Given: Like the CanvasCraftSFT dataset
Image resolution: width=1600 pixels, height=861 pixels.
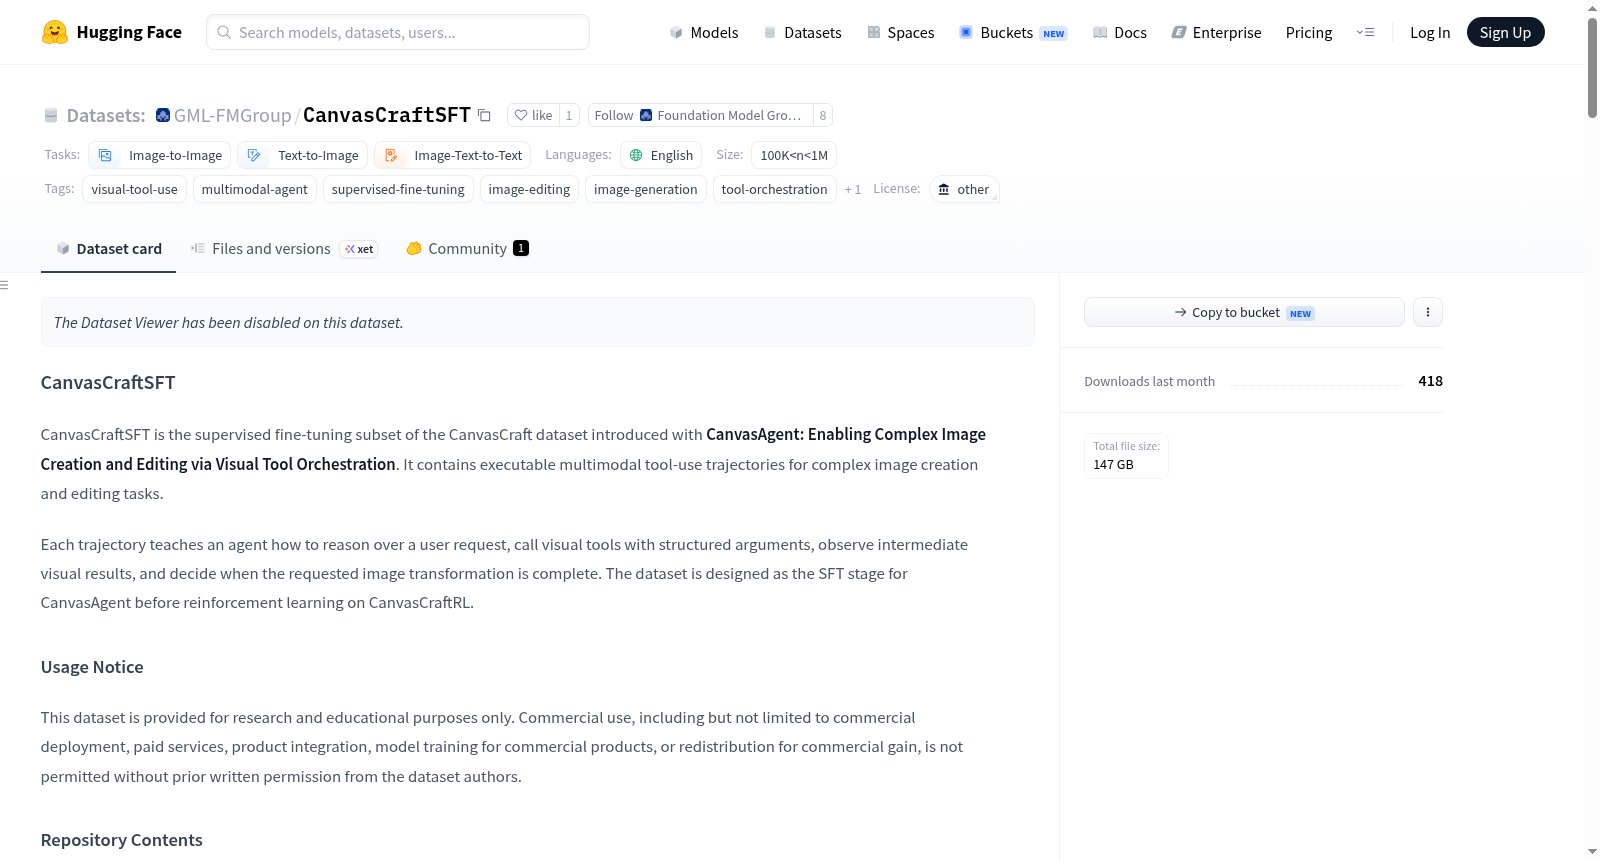Looking at the screenshot, I should [x=533, y=115].
